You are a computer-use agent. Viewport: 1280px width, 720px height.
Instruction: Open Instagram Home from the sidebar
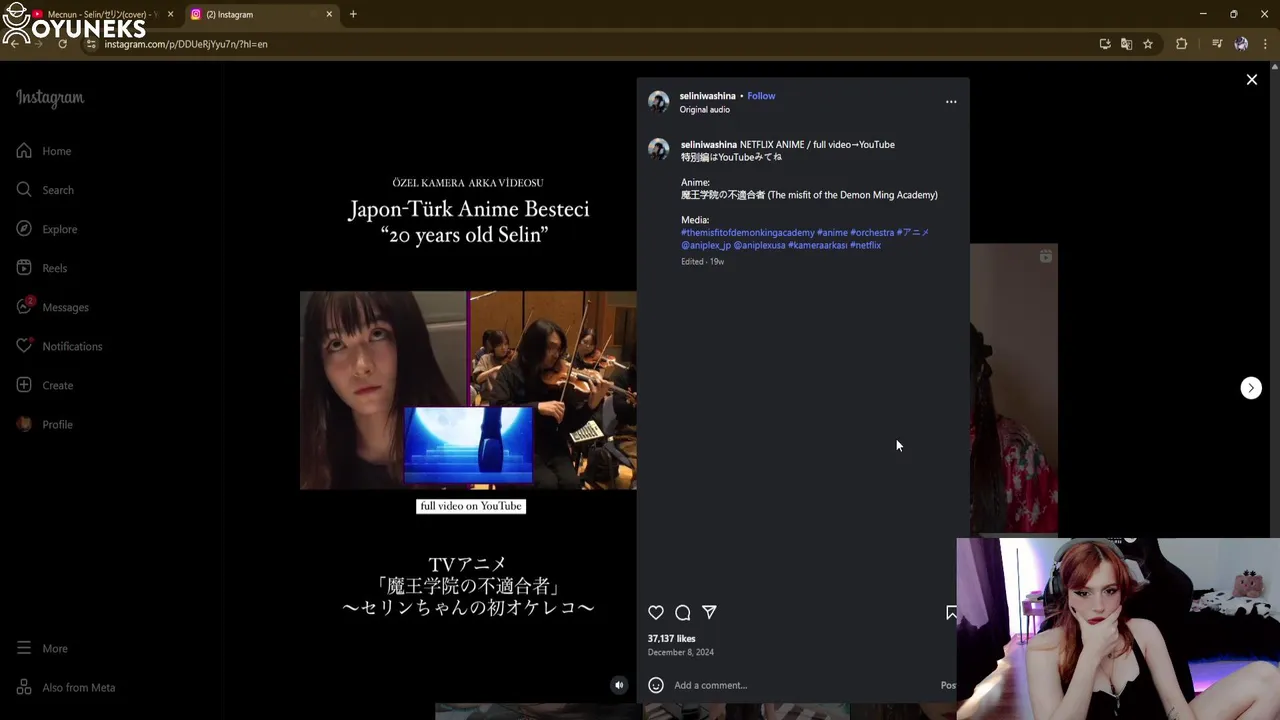point(44,151)
